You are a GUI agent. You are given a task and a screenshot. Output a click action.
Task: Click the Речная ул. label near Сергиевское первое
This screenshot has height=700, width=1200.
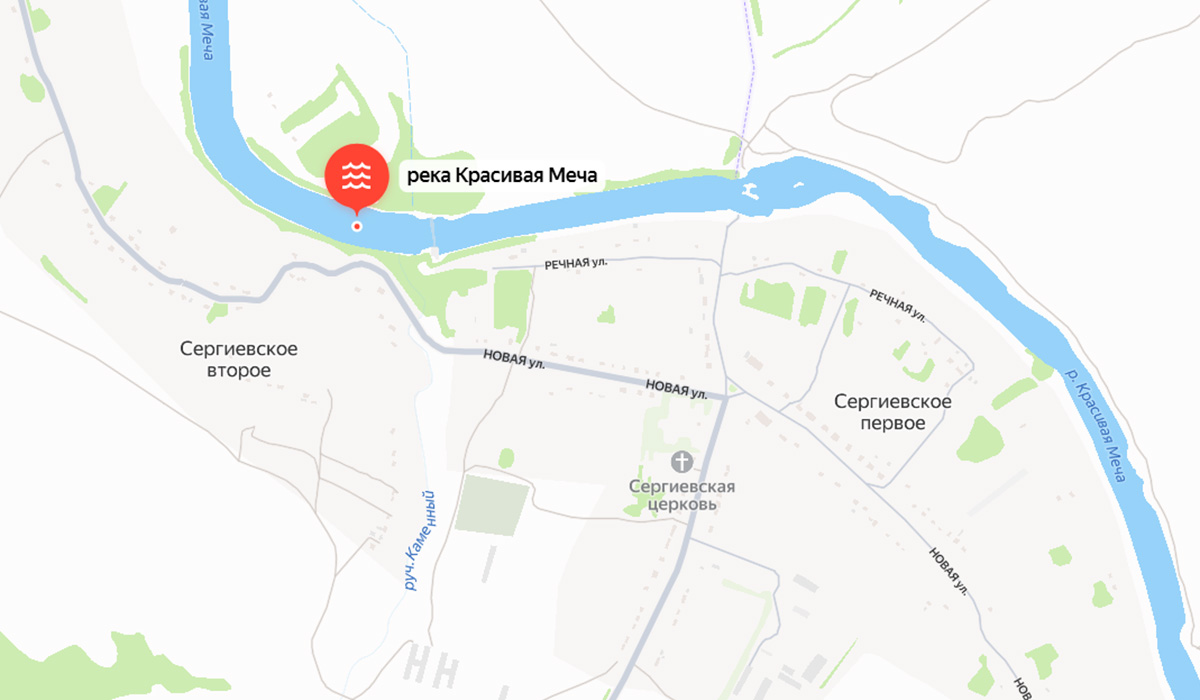coord(898,305)
